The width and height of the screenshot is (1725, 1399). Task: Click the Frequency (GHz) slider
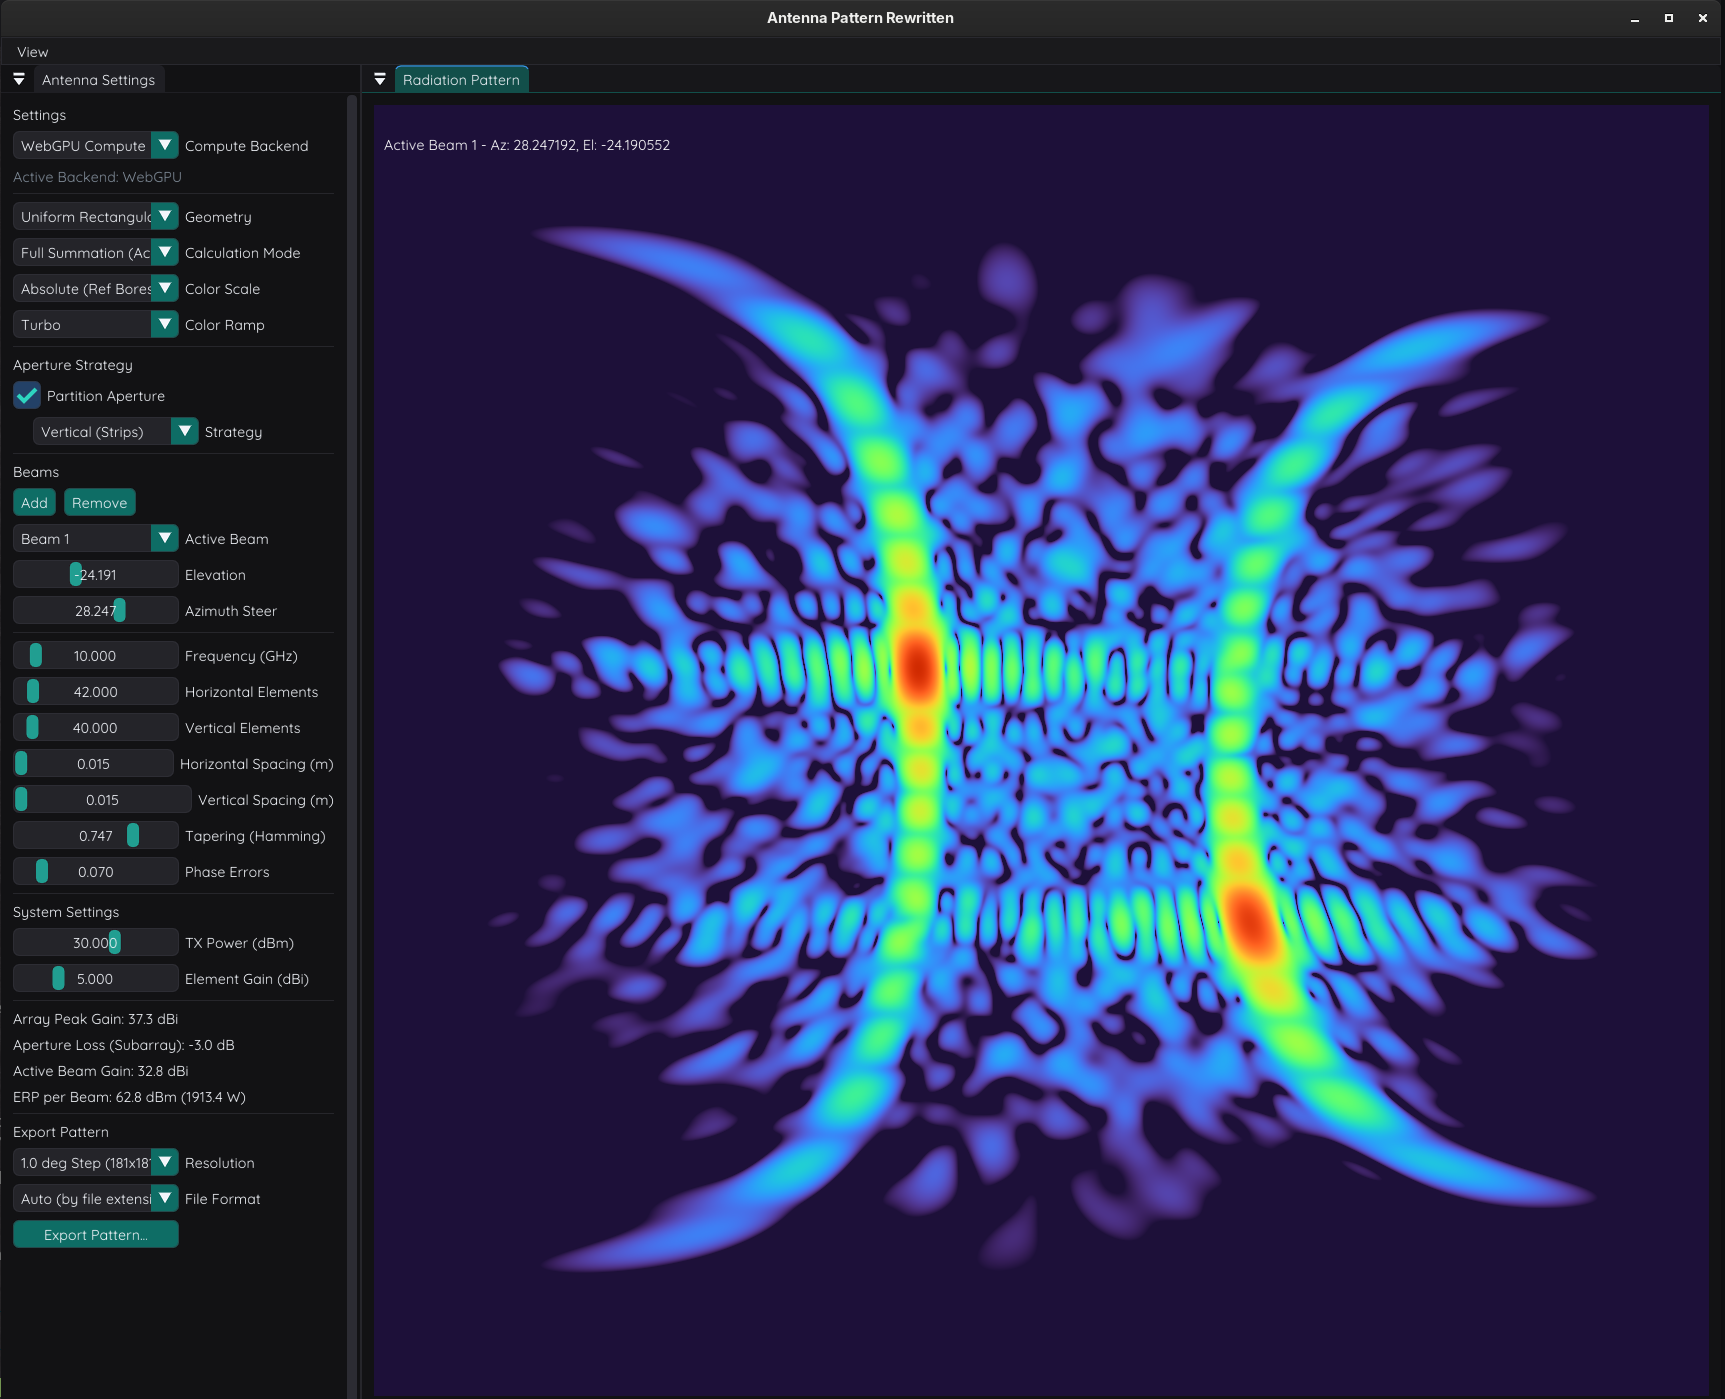click(95, 655)
